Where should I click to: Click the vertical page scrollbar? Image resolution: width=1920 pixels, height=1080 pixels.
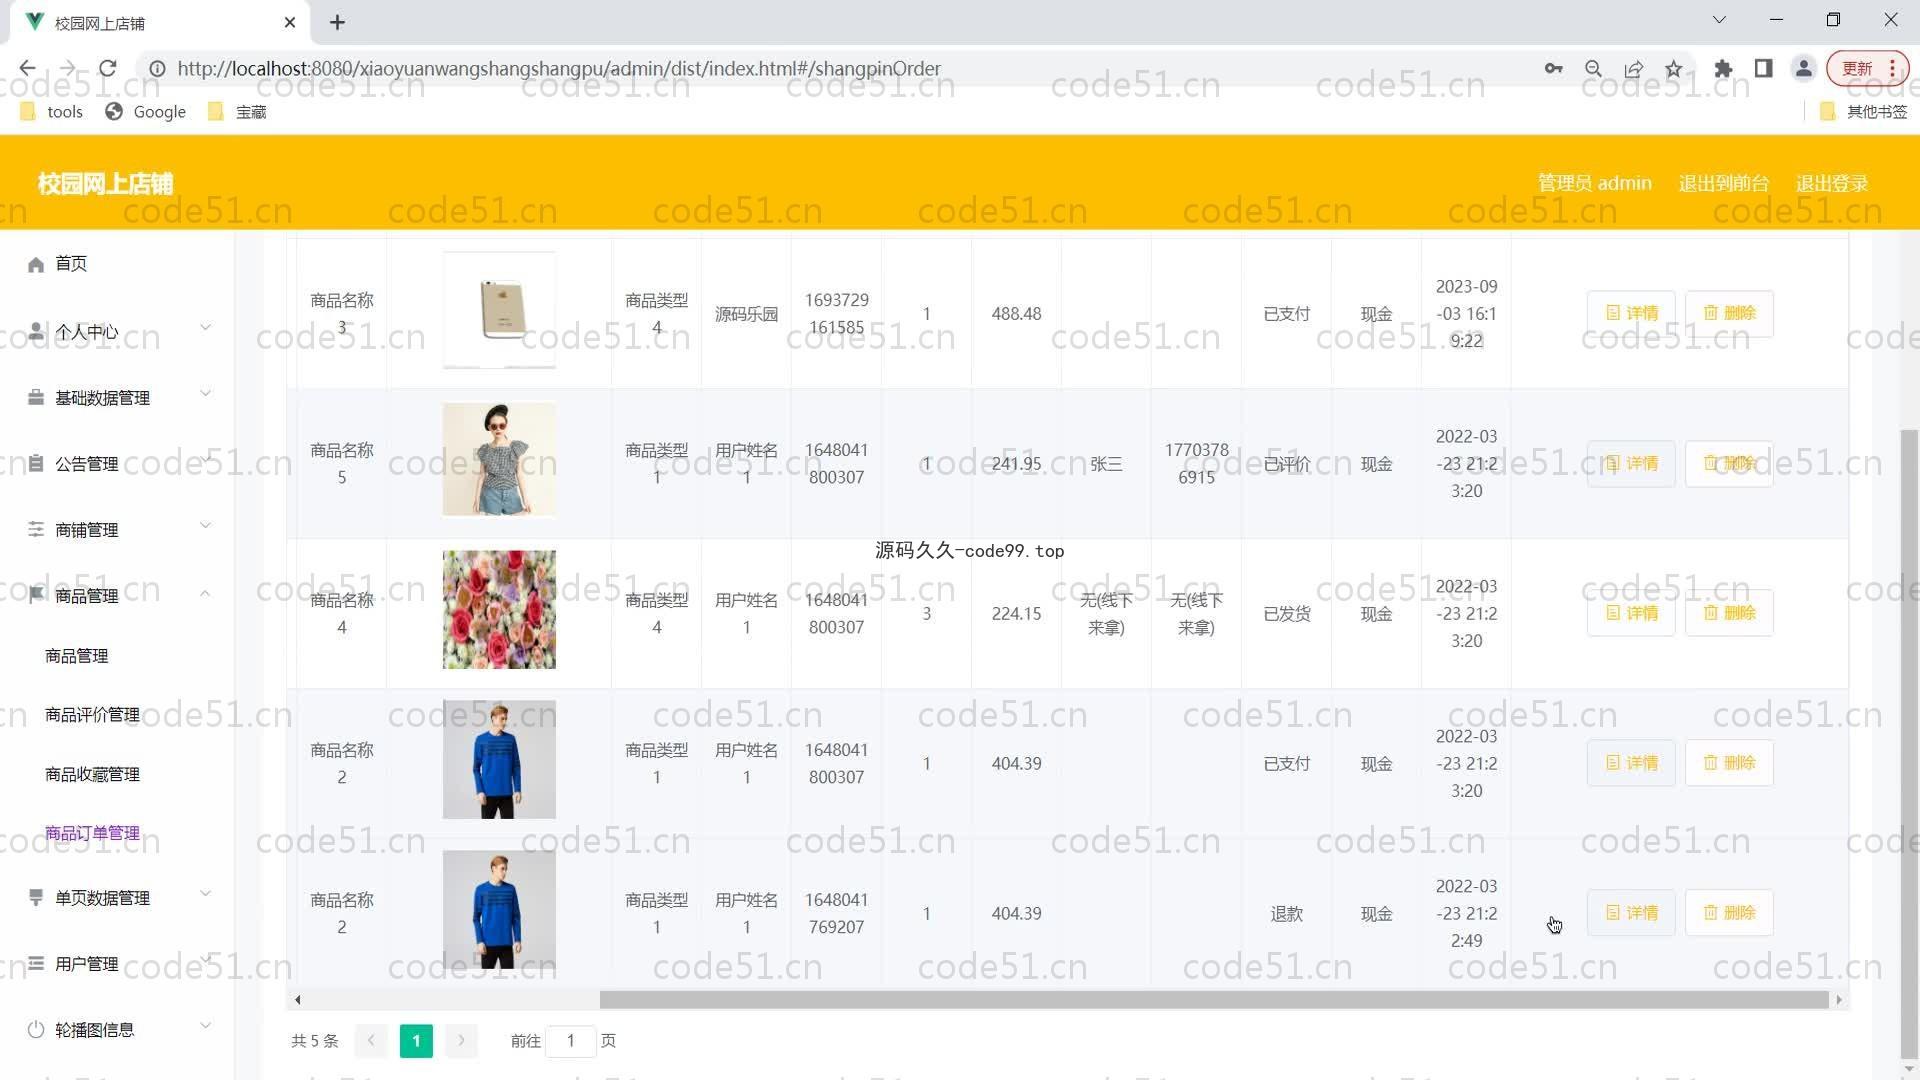[x=1909, y=743]
